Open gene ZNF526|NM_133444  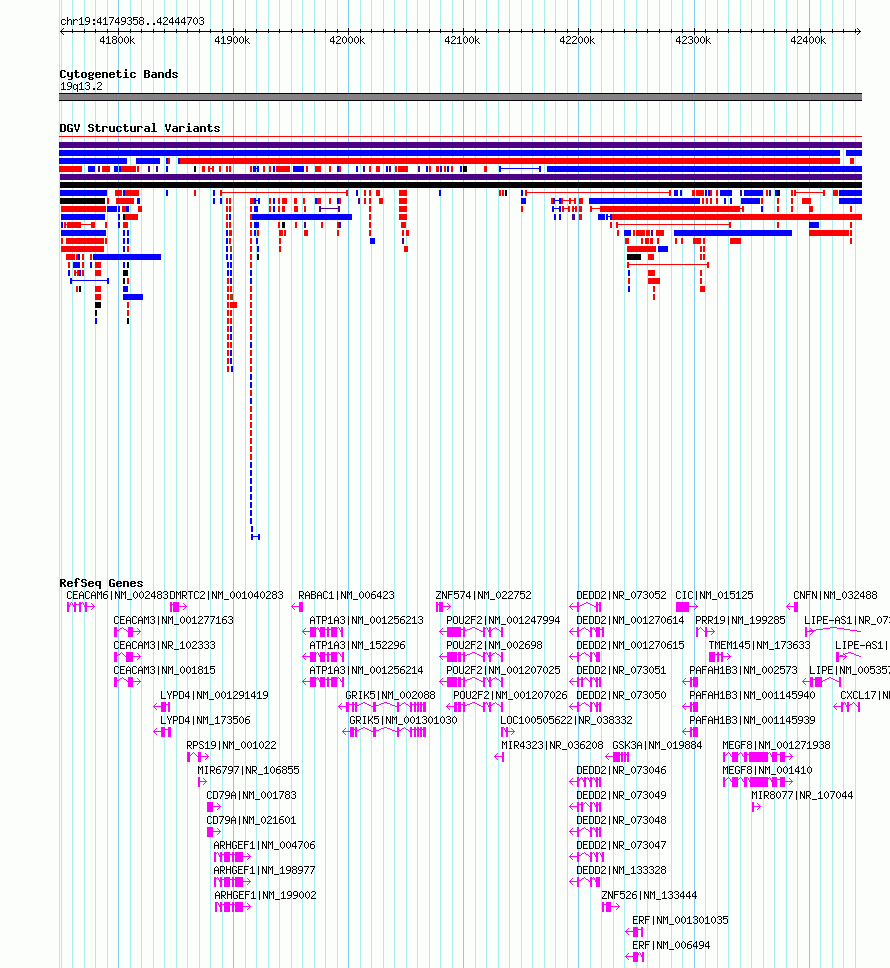point(649,895)
